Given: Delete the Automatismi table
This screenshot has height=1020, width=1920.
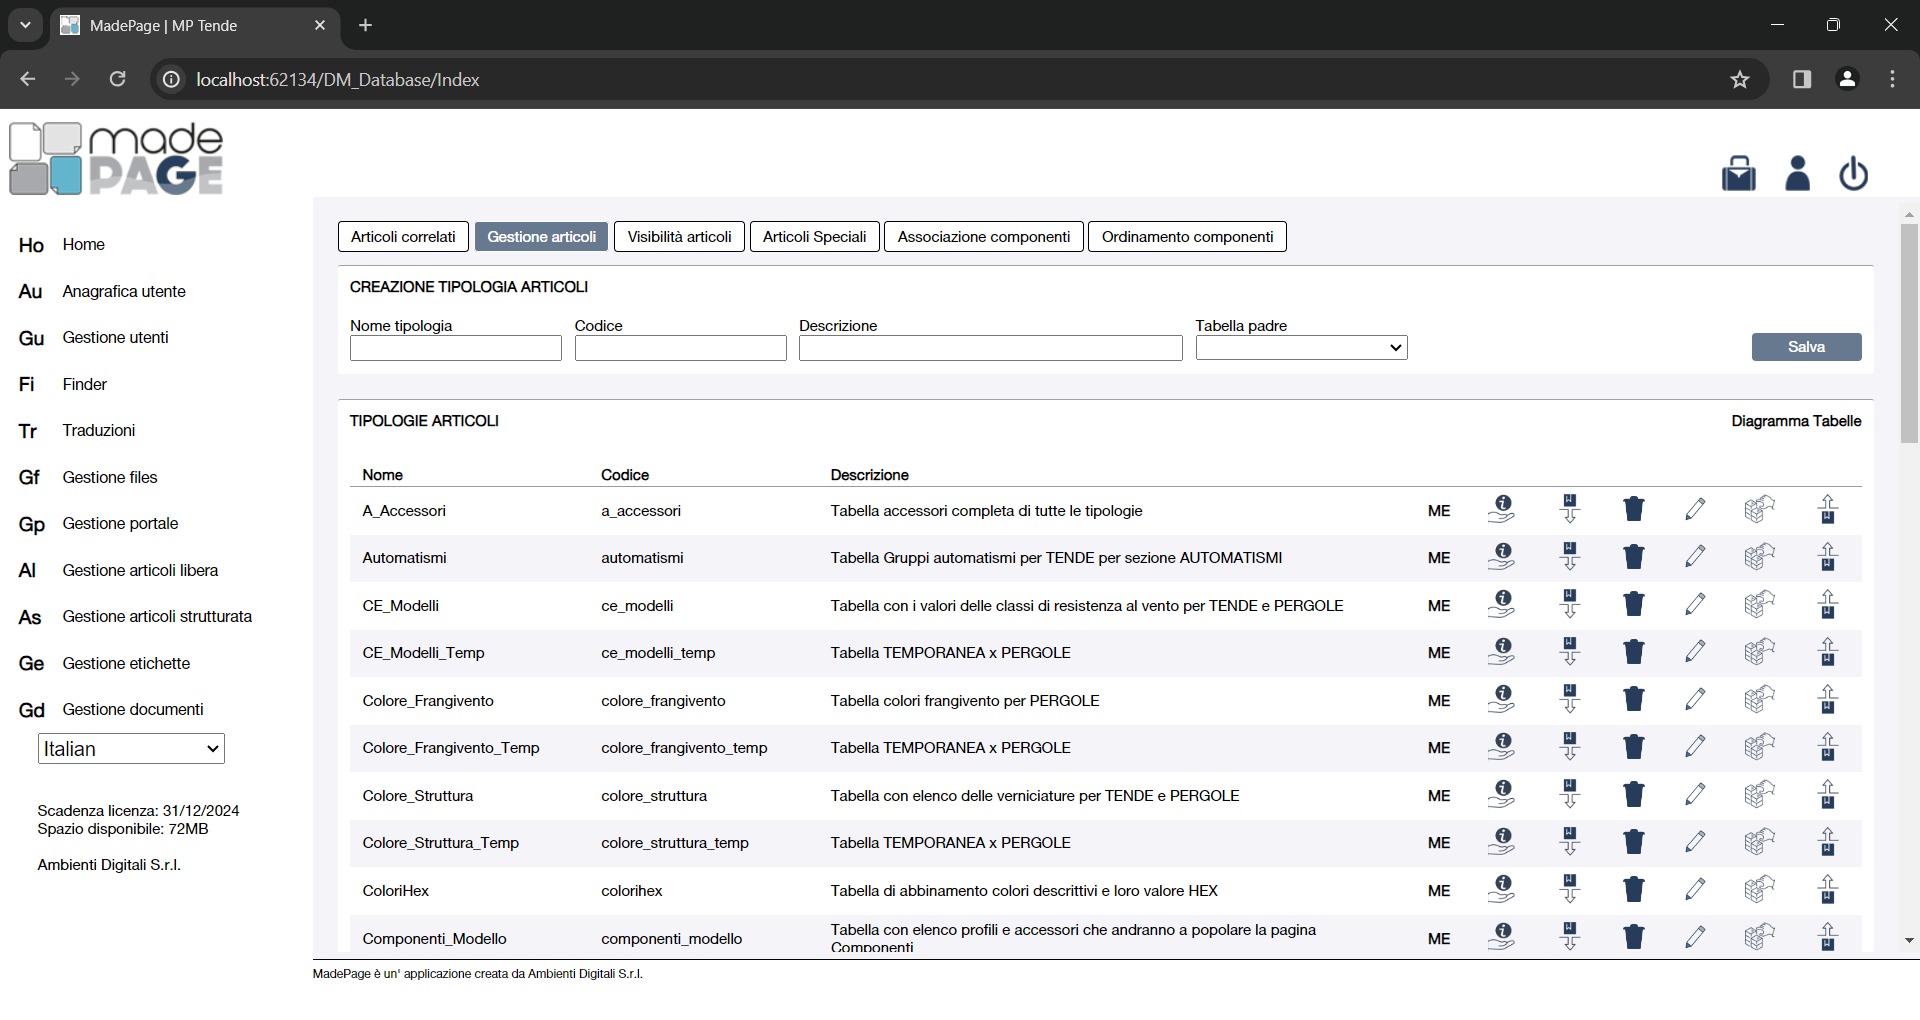Looking at the screenshot, I should (1634, 557).
